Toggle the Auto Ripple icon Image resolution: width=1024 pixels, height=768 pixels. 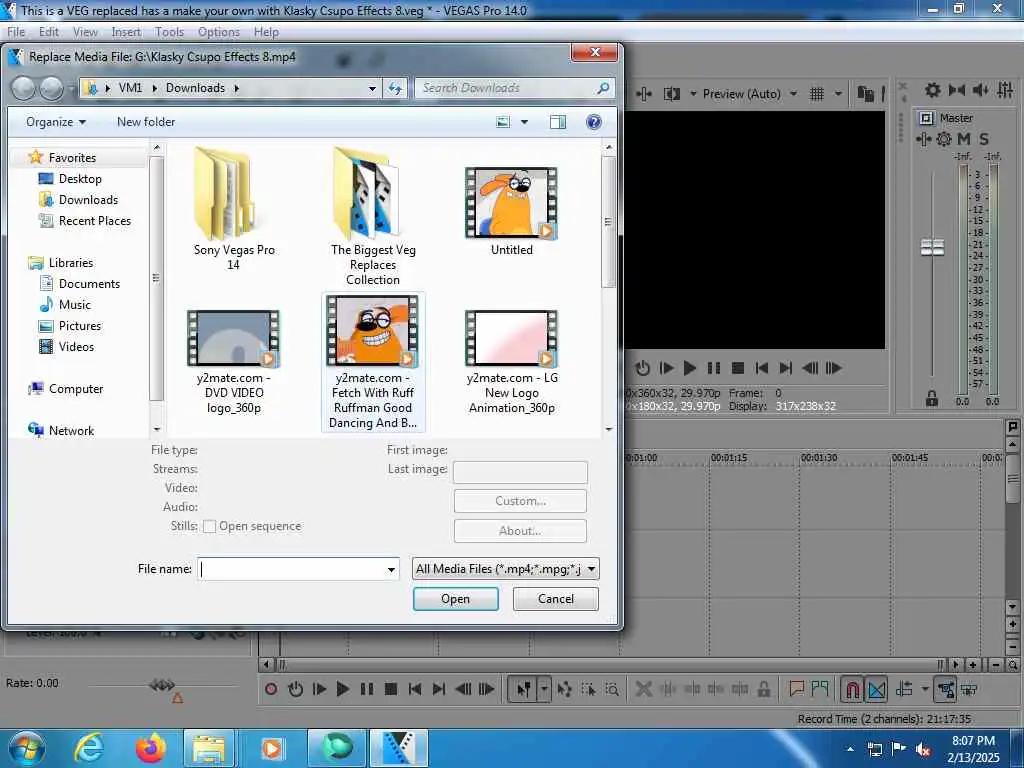904,689
